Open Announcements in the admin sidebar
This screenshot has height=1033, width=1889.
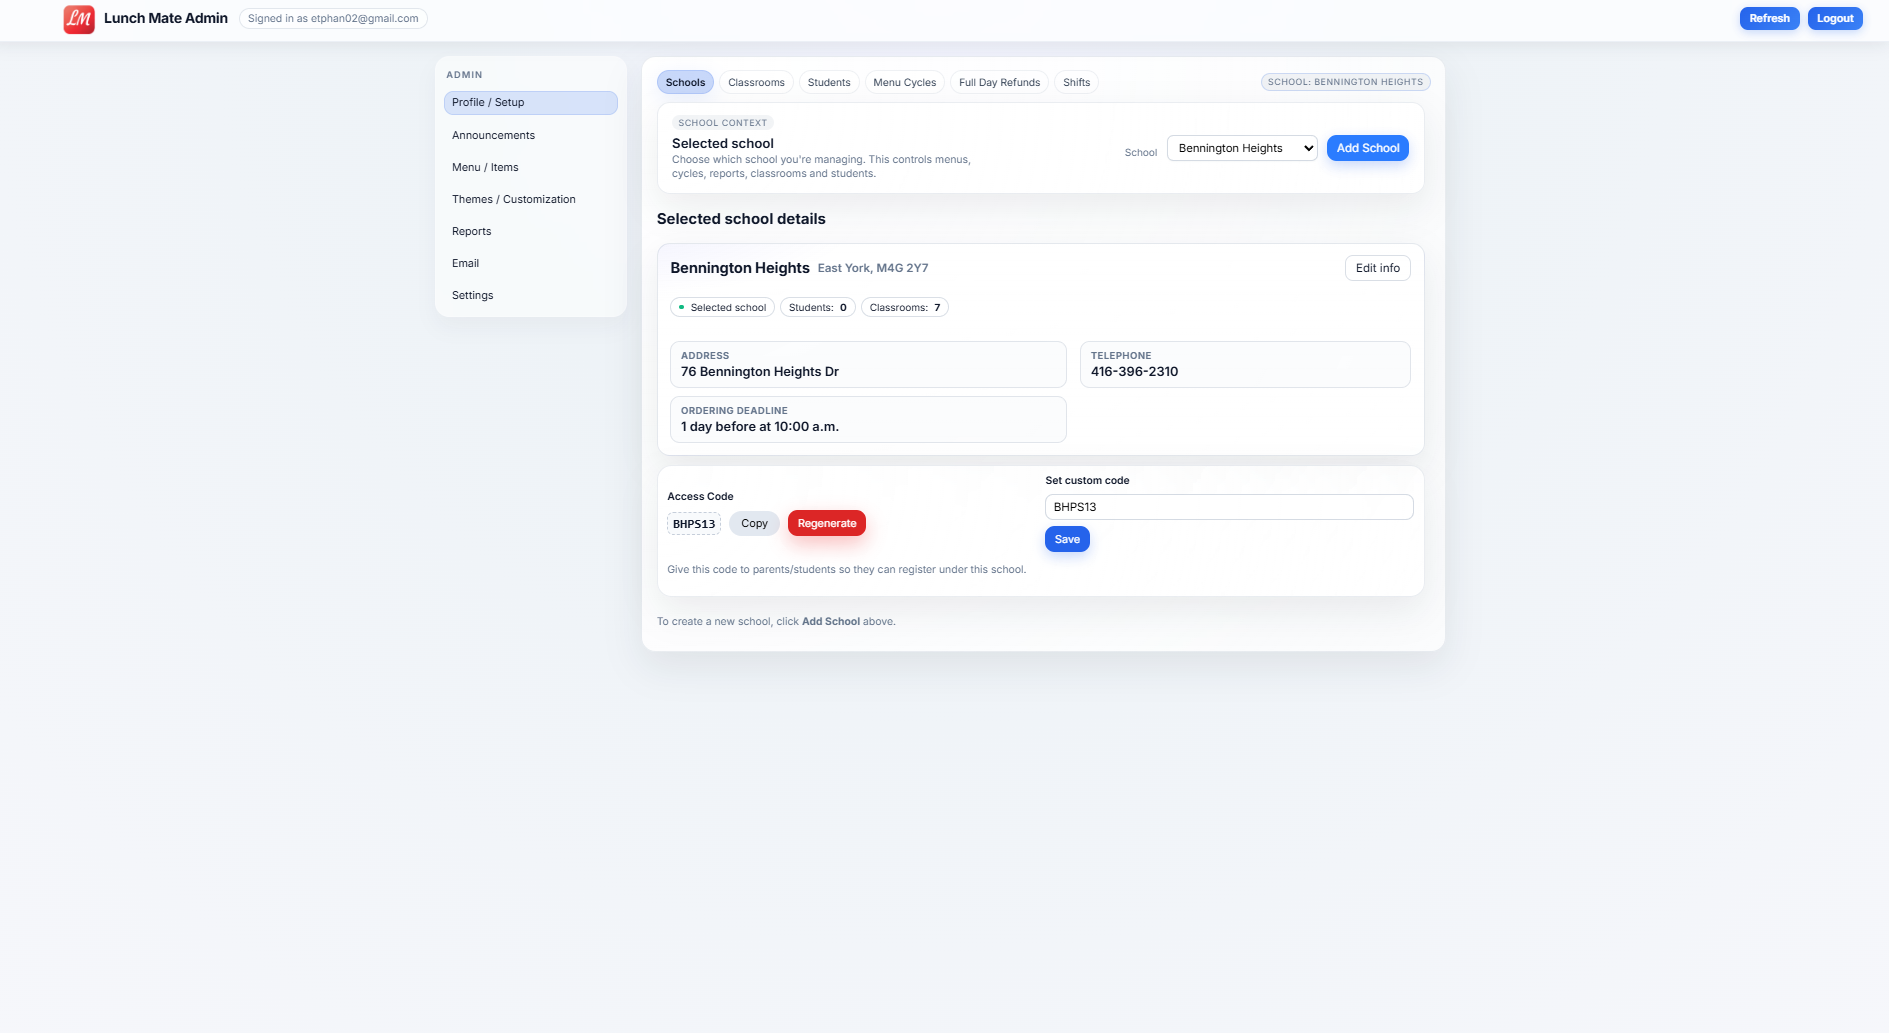point(493,136)
